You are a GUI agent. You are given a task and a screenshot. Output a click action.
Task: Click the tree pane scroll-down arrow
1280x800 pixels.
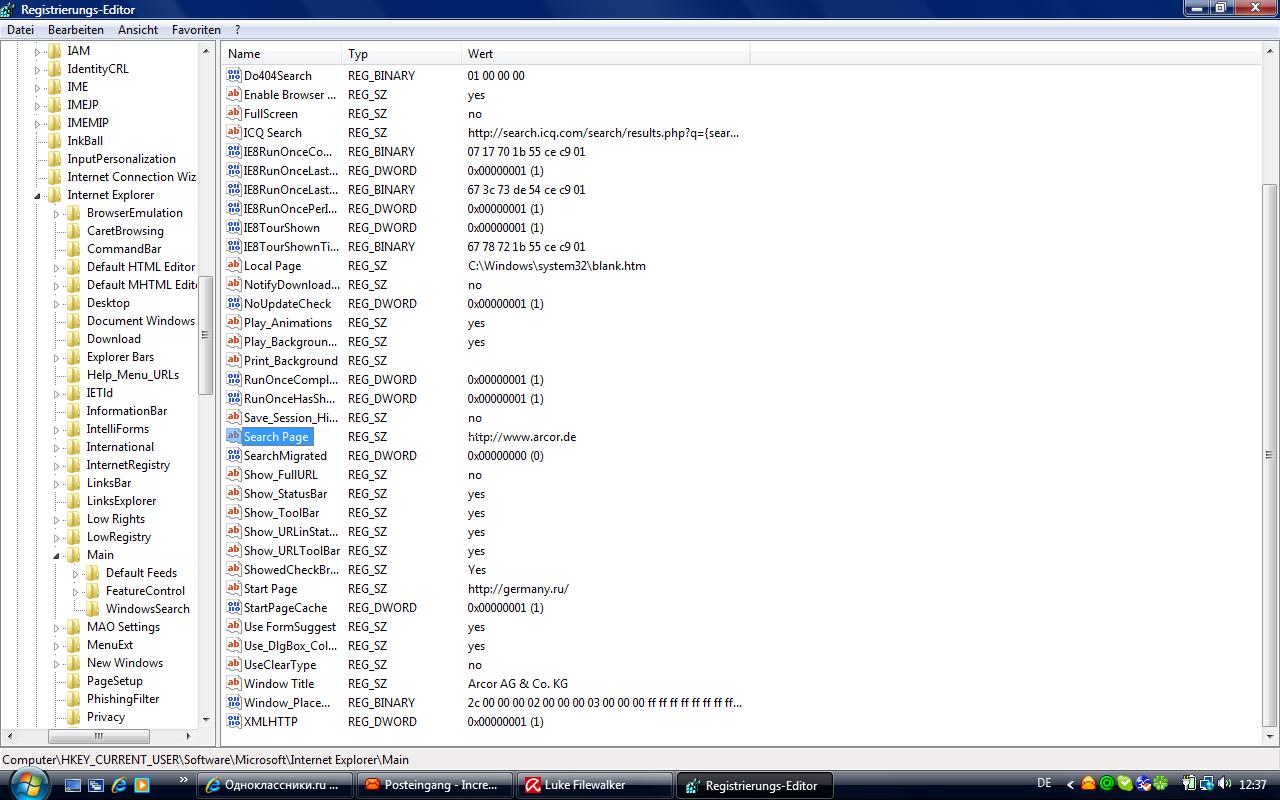pyautogui.click(x=206, y=719)
